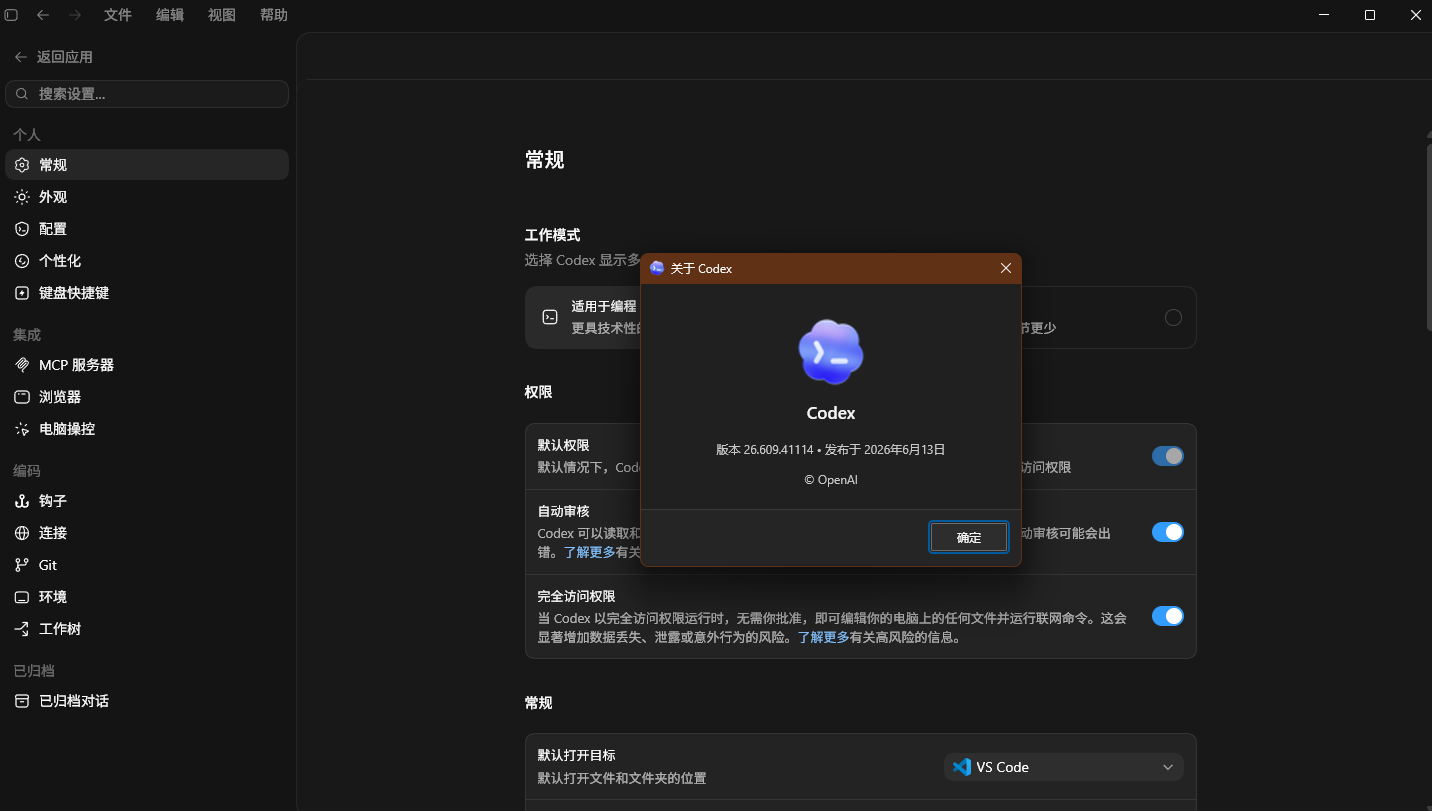Open the 视图 menu
The image size is (1432, 811).
click(x=222, y=15)
